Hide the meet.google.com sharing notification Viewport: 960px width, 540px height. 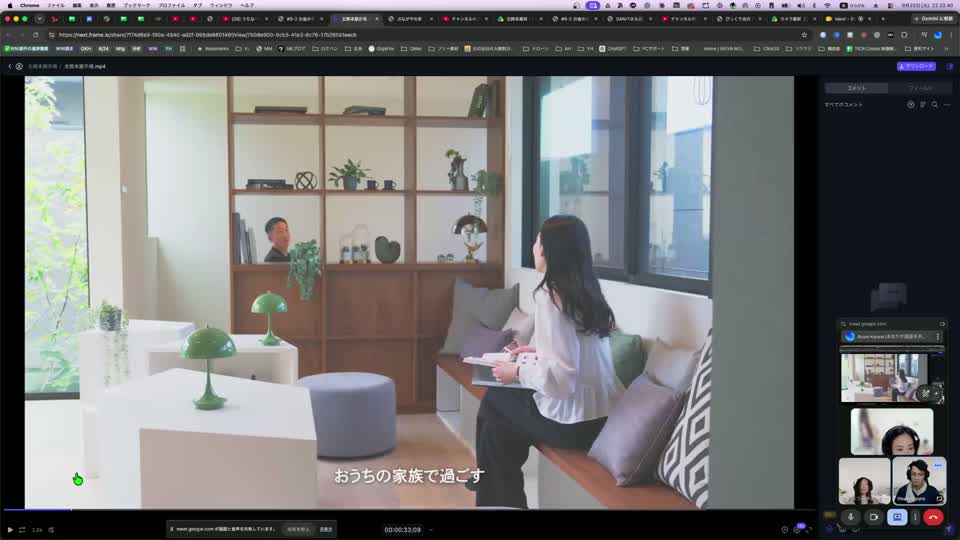(x=326, y=529)
